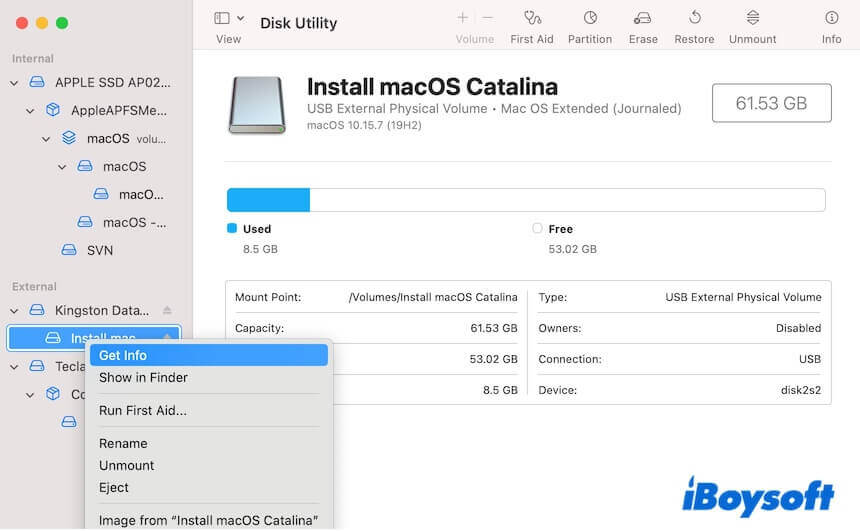Click the add Volume plus icon
The height and width of the screenshot is (531, 860).
click(462, 18)
